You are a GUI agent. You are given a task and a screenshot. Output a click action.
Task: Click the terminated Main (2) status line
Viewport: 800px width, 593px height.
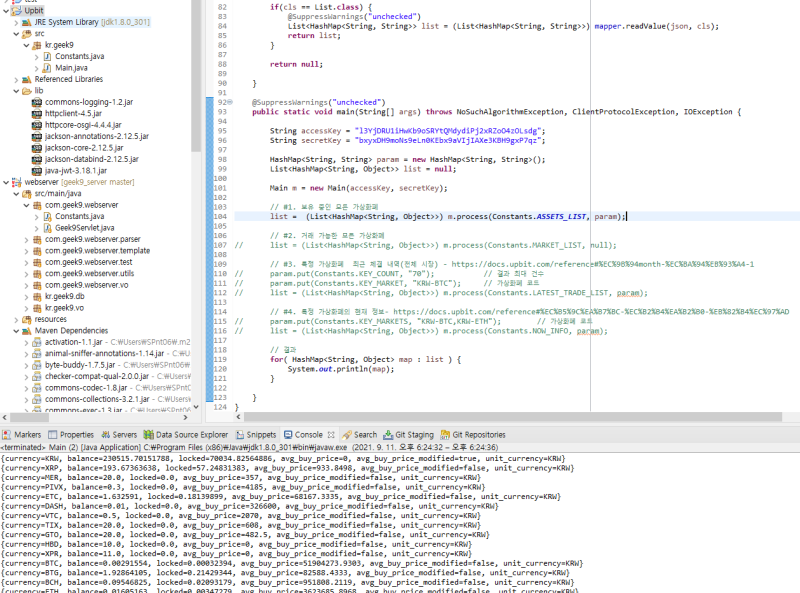(x=249, y=447)
